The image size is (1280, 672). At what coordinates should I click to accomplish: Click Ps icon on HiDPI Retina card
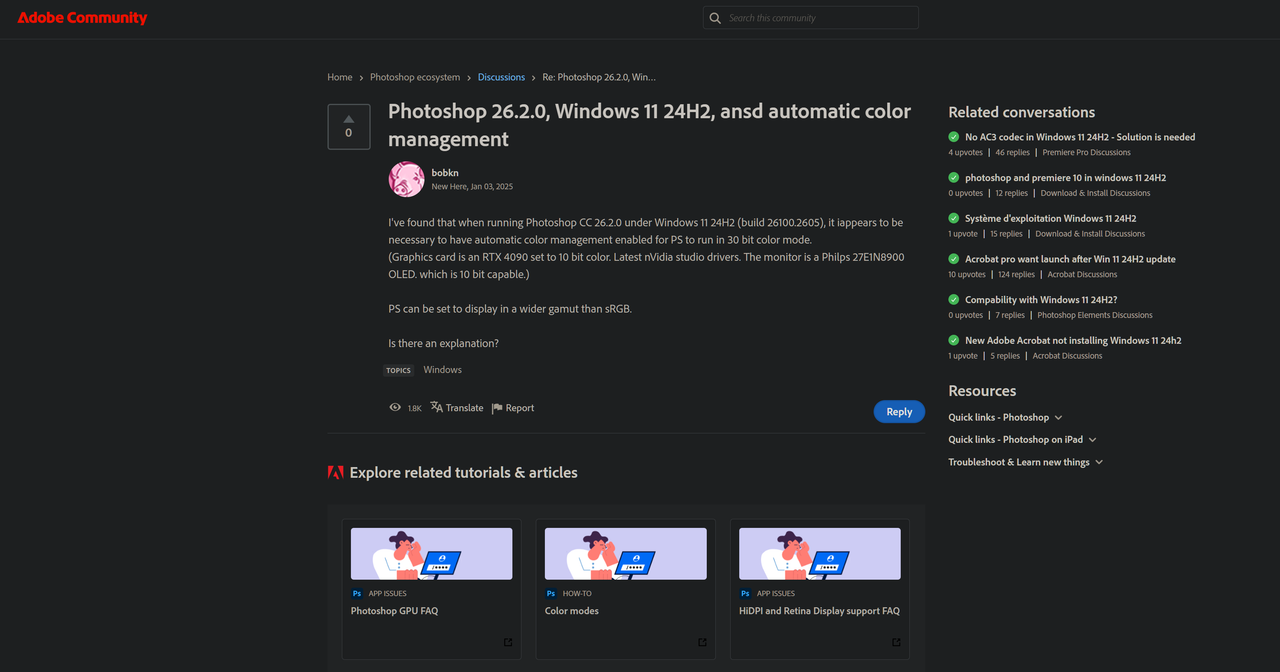coord(745,593)
